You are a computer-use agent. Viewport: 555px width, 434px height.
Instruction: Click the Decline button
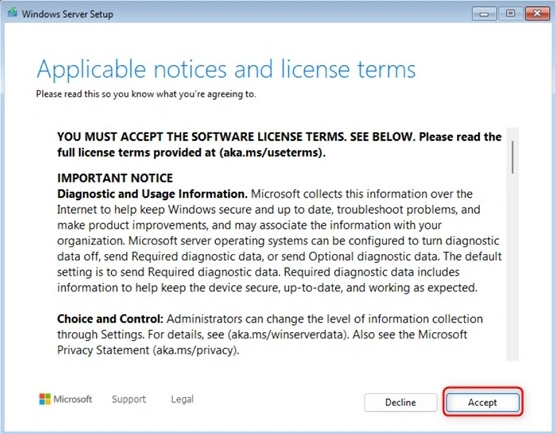coord(400,402)
